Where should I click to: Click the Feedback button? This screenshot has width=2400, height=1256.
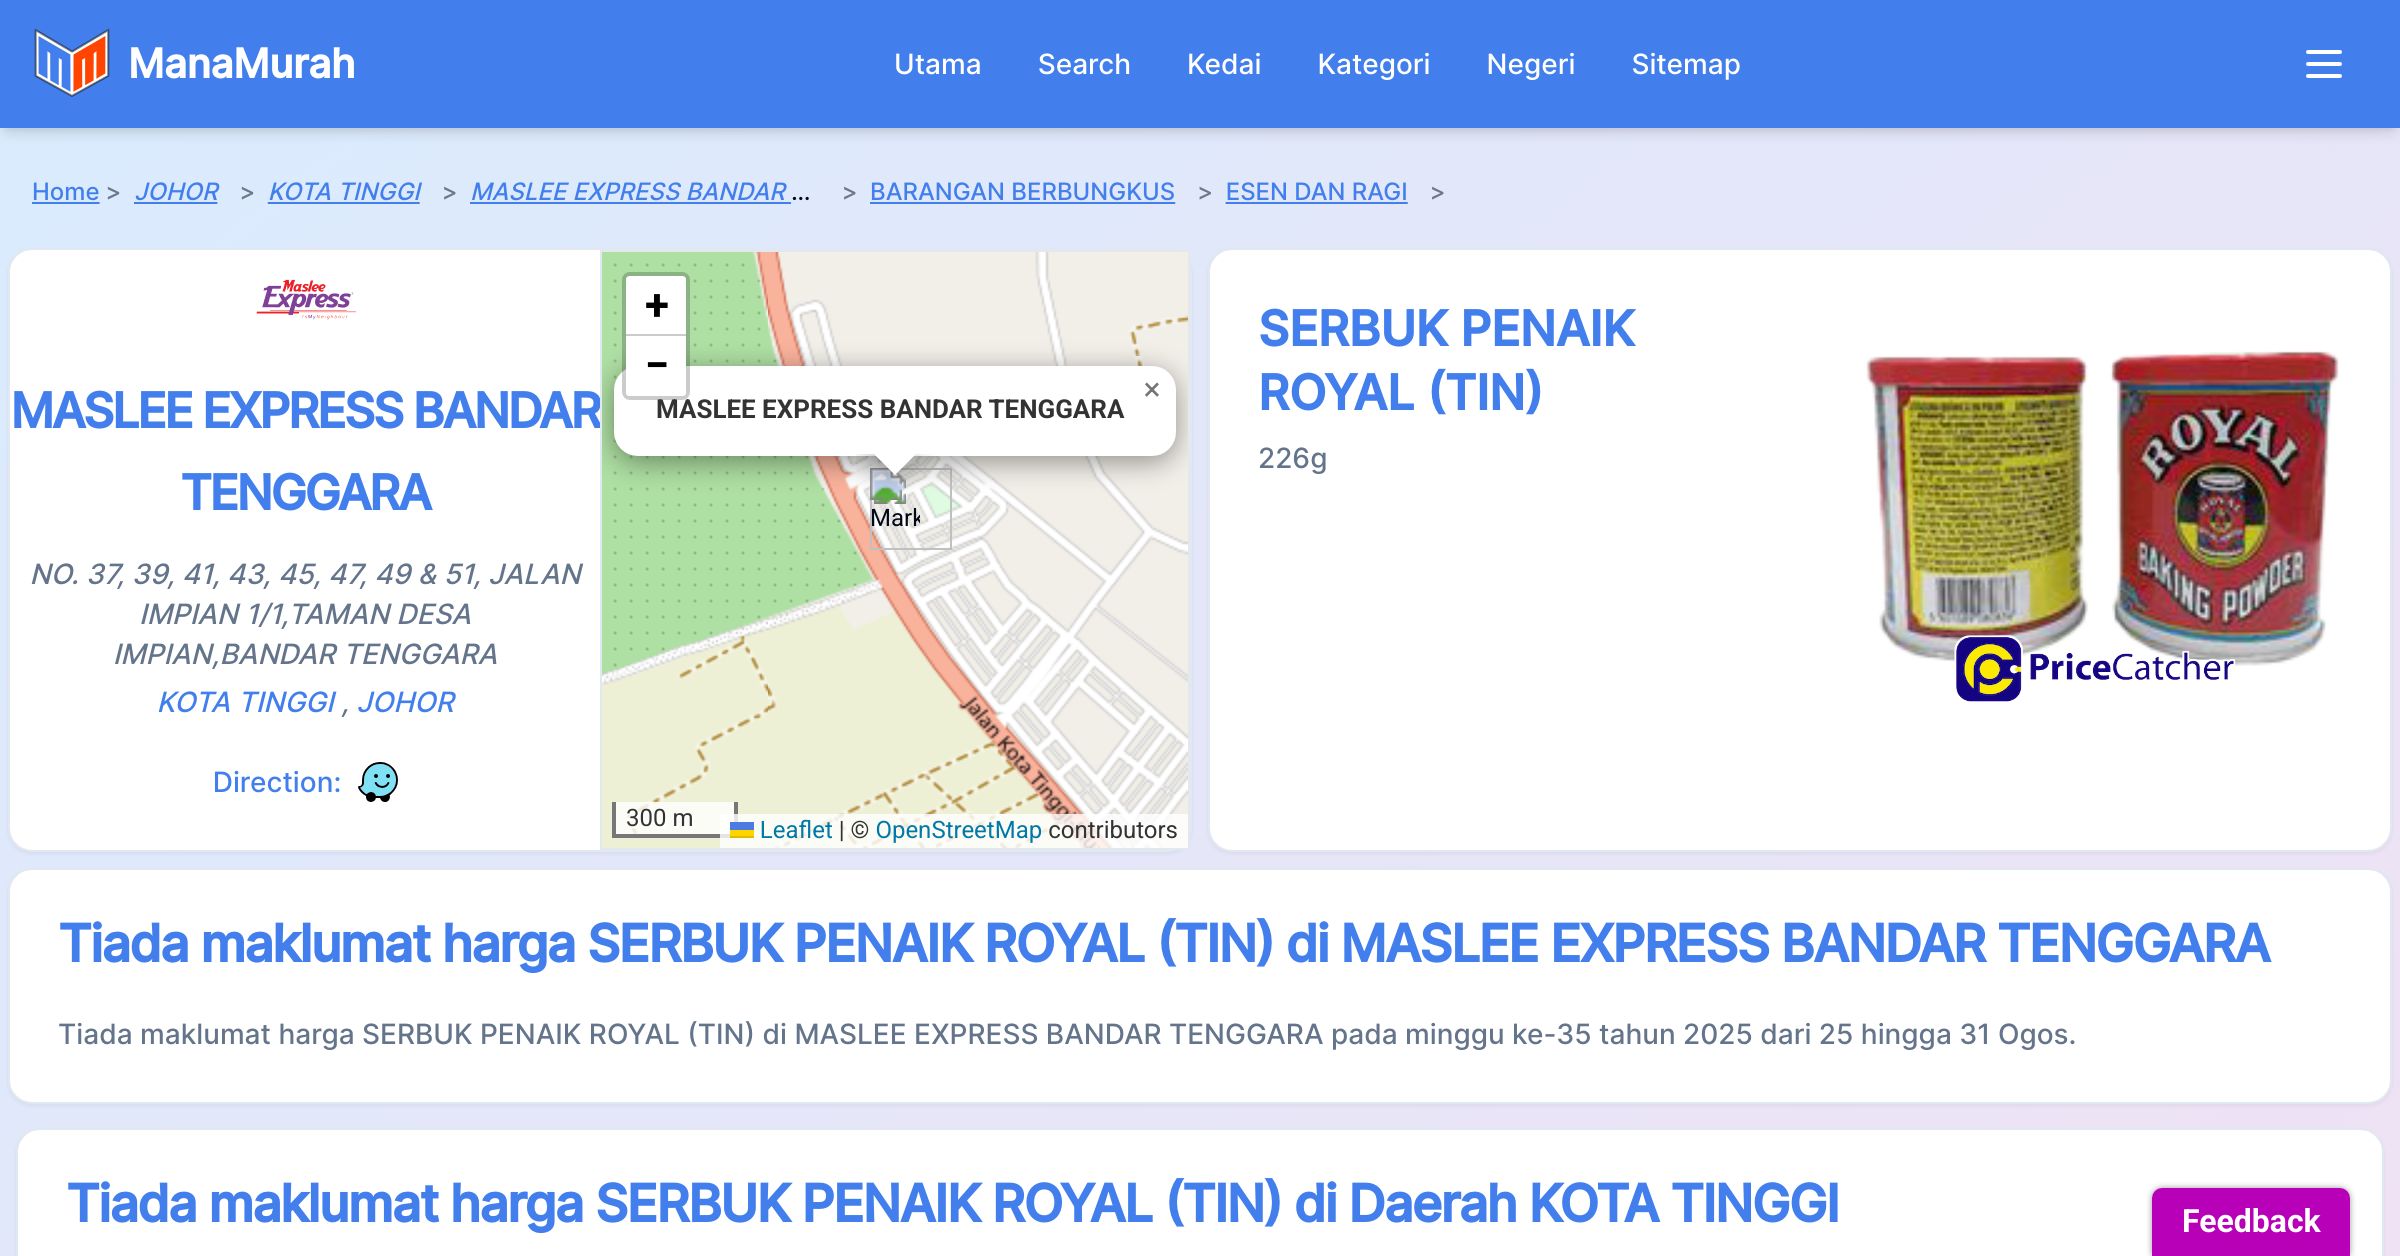tap(2250, 1220)
